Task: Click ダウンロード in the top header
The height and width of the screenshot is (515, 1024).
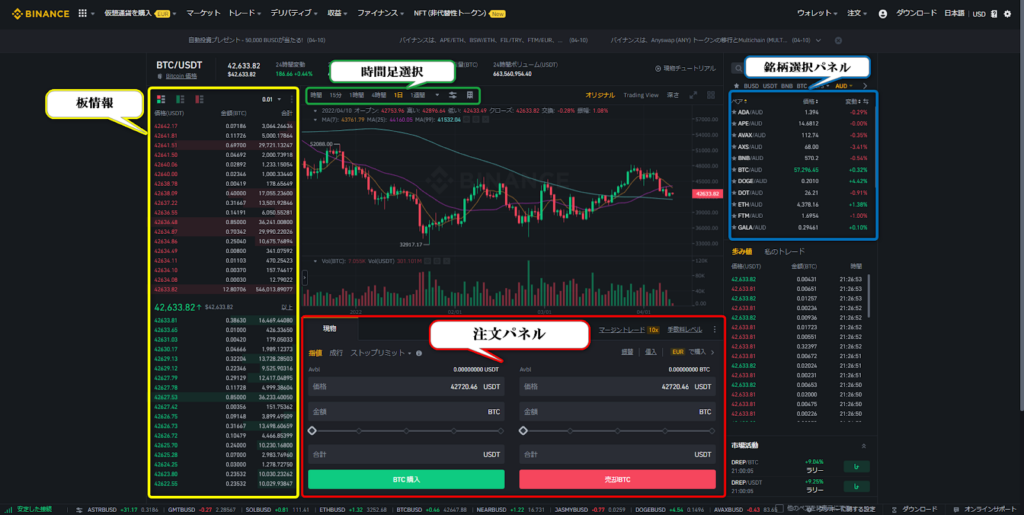Action: point(916,13)
